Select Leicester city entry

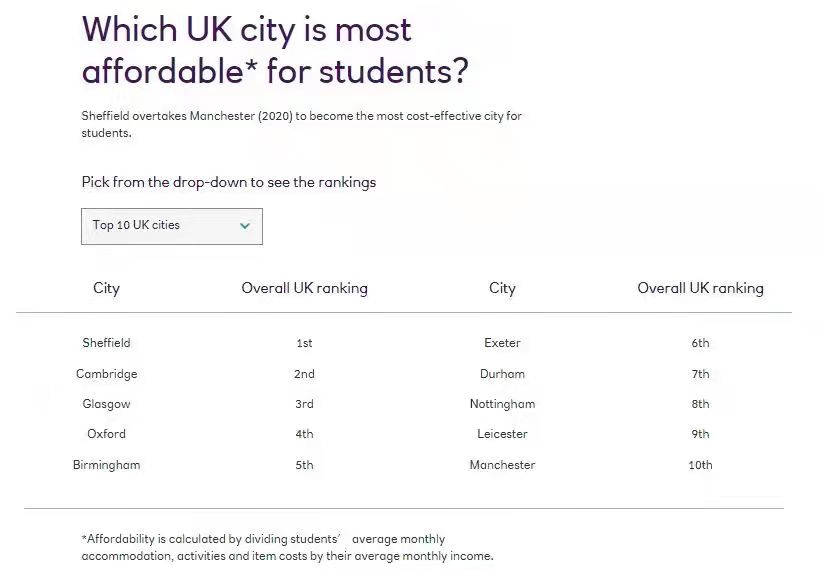click(x=502, y=434)
